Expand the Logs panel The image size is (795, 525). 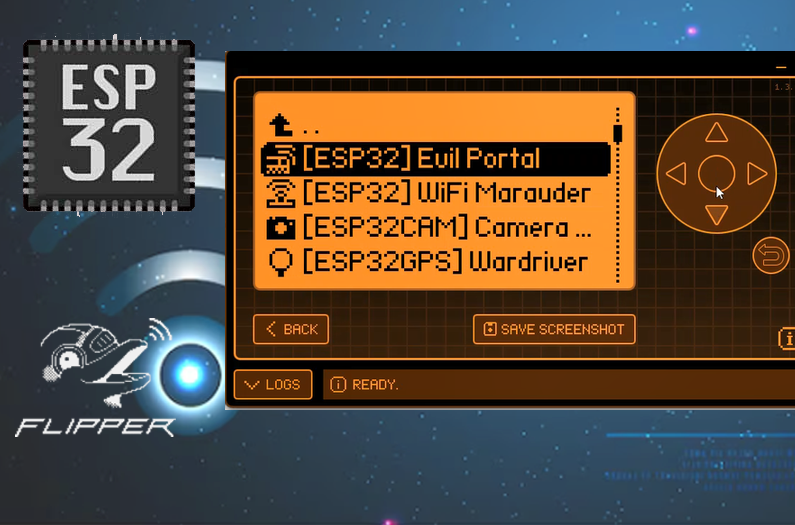coord(273,384)
